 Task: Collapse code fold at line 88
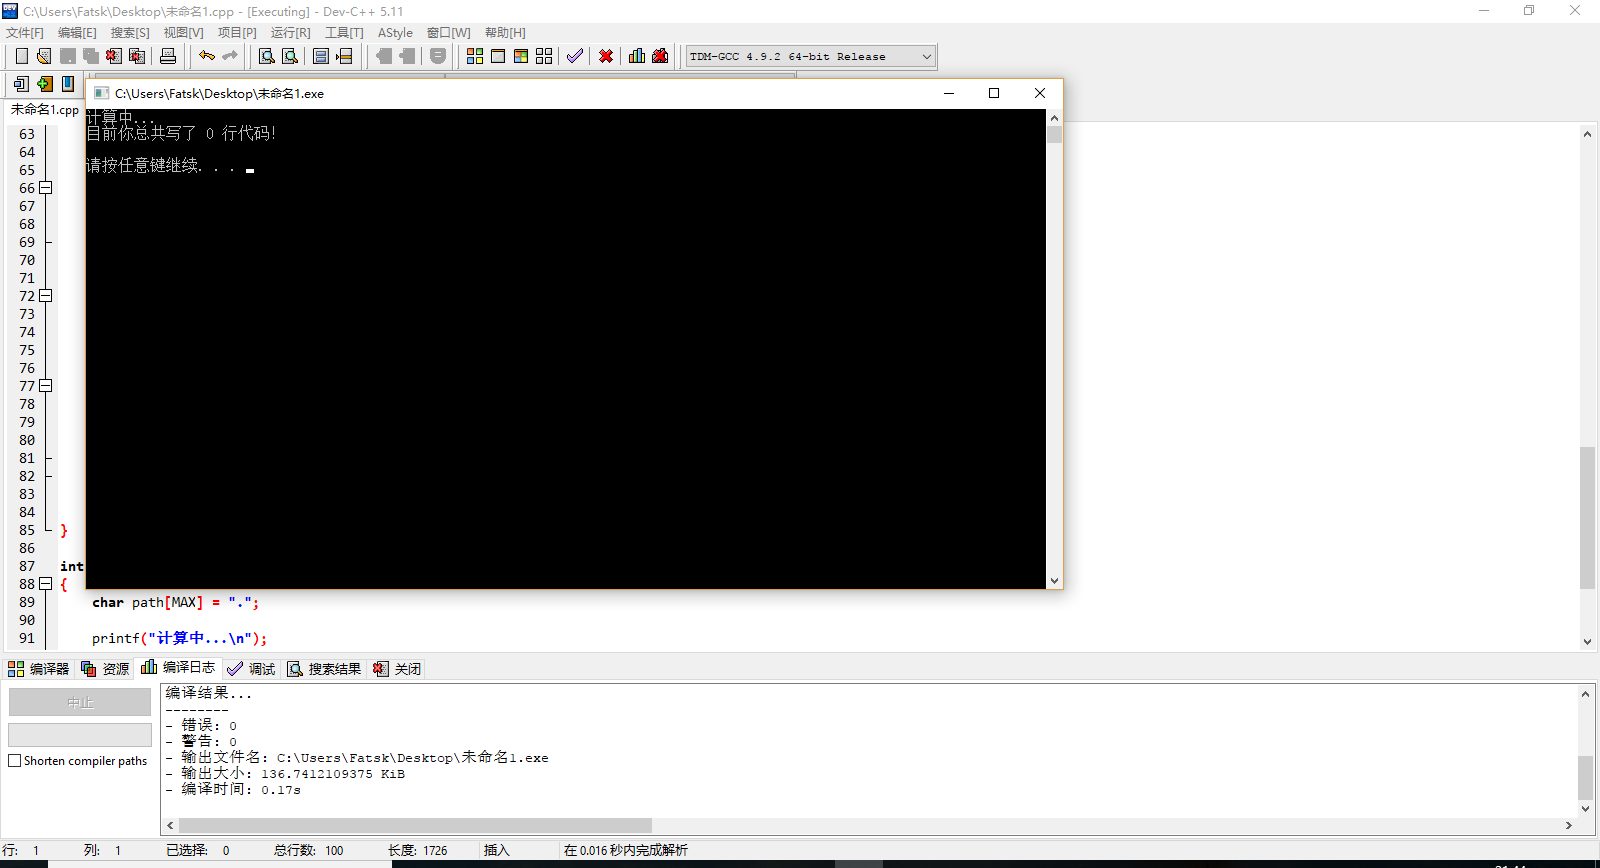tap(45, 584)
